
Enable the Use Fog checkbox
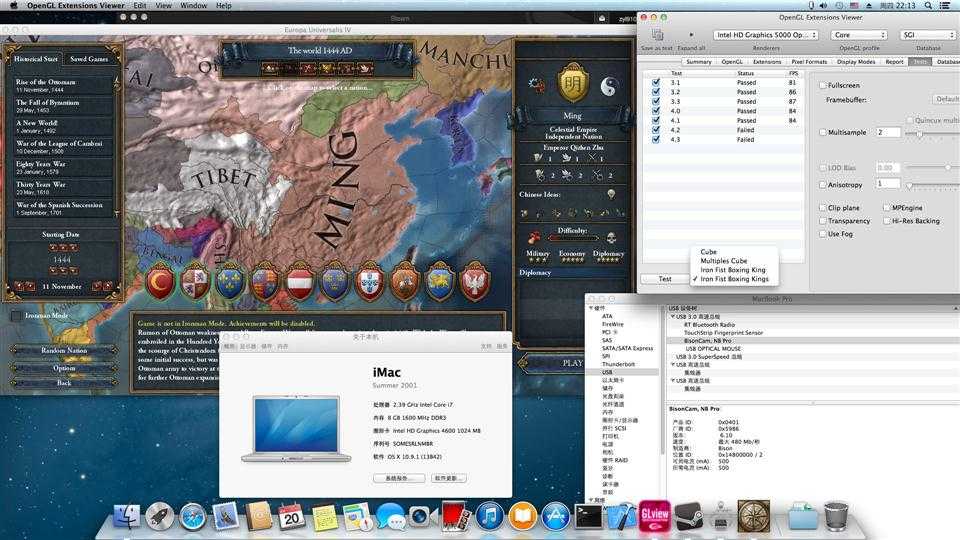(x=823, y=234)
